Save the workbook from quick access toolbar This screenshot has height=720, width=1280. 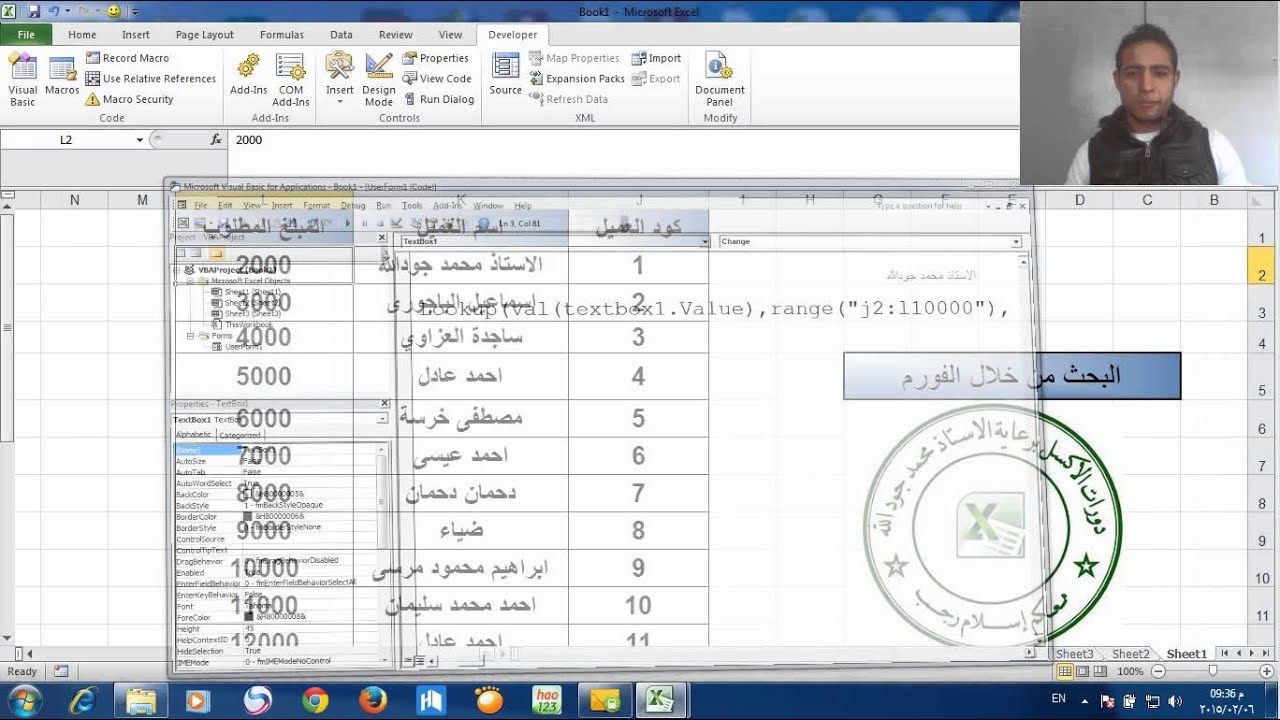coord(33,12)
